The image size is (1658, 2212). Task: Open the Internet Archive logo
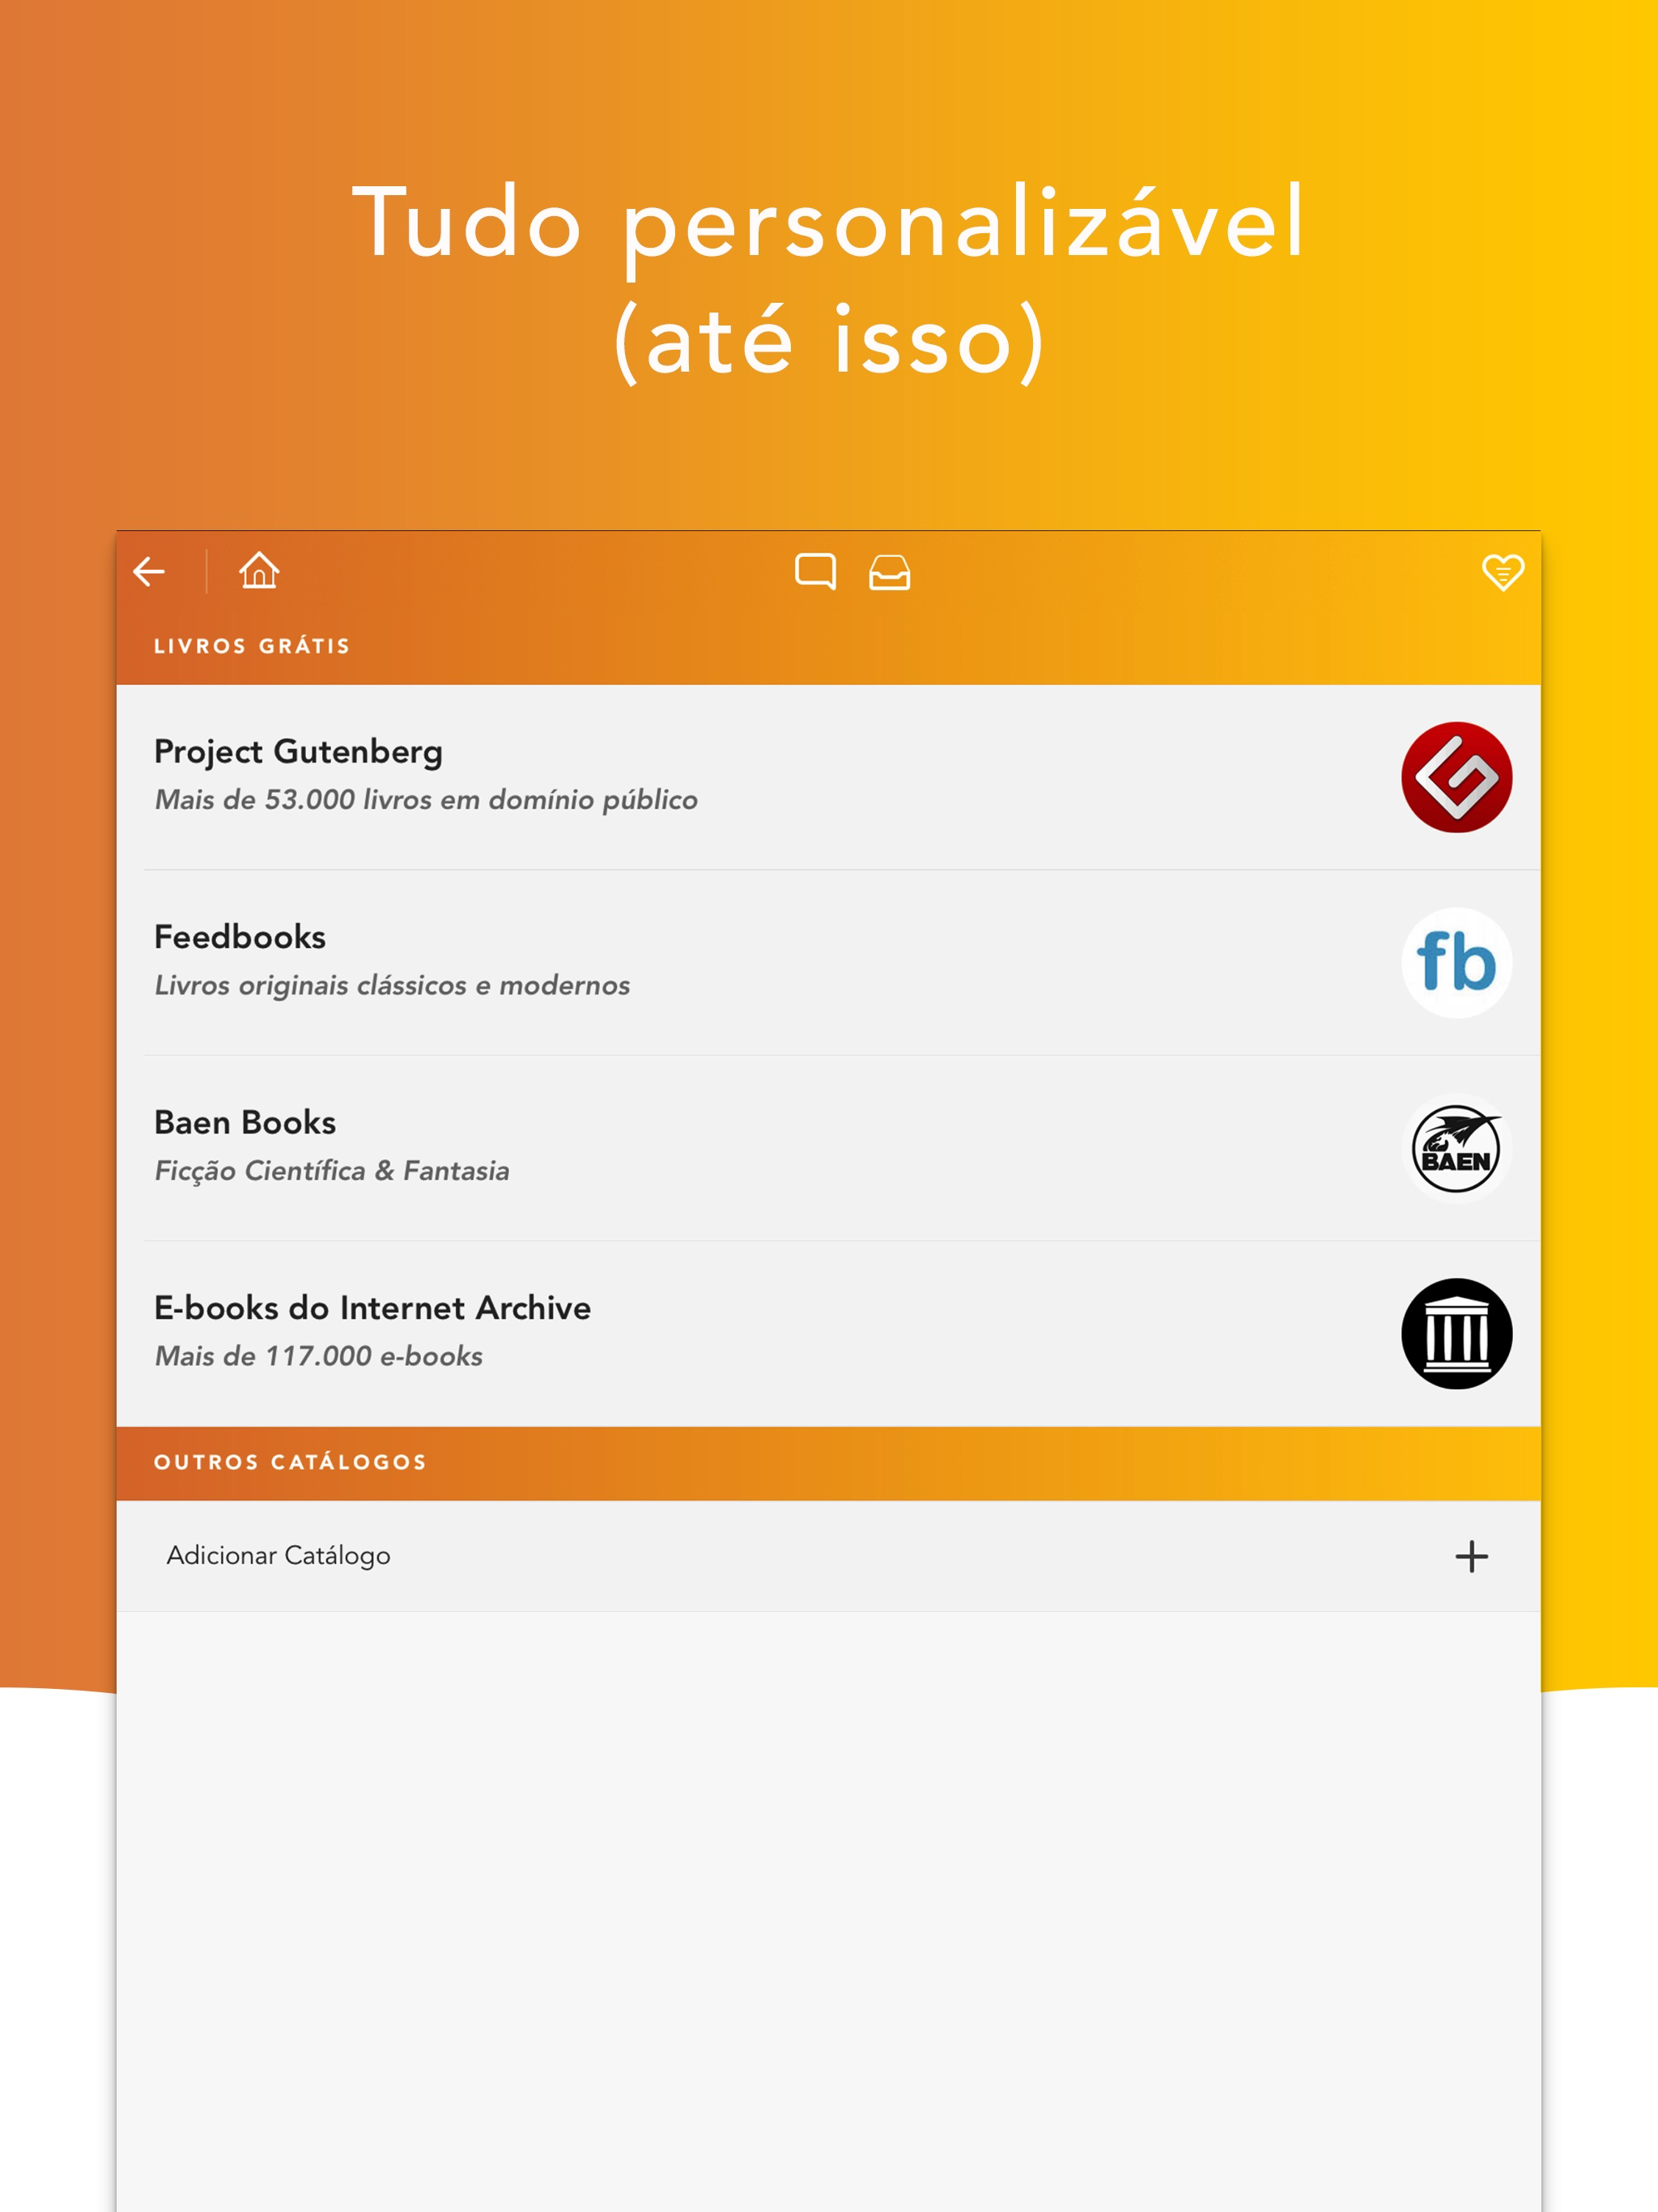[1456, 1333]
